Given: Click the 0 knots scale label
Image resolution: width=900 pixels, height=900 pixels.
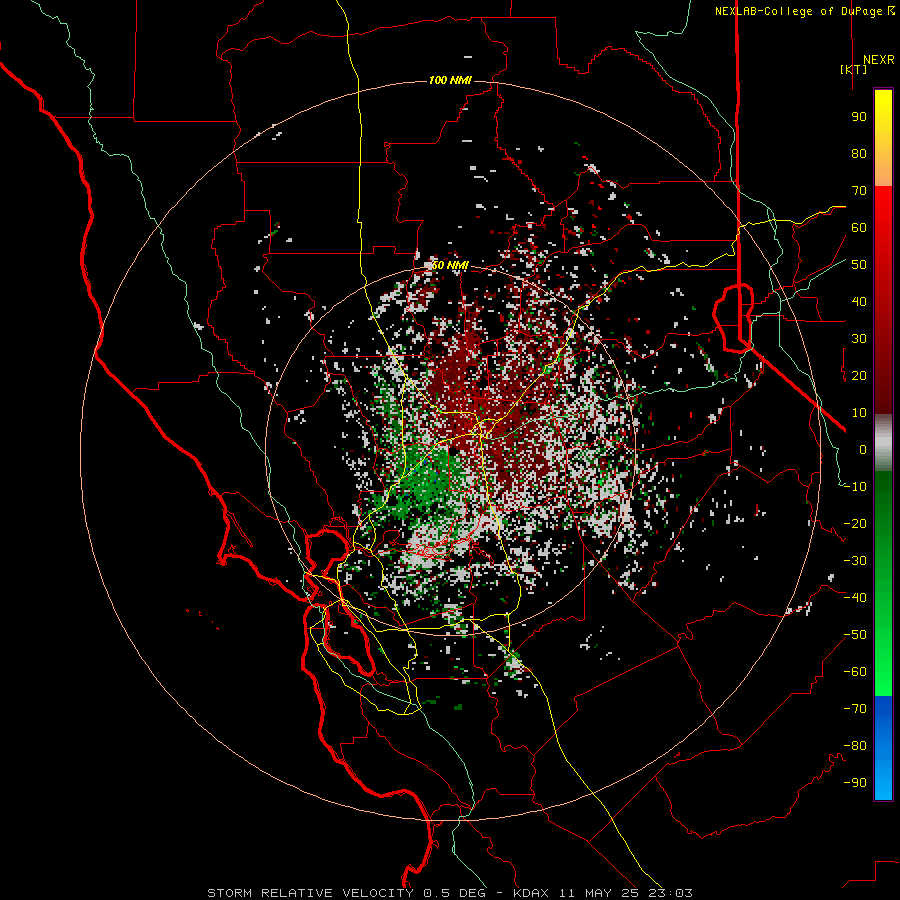Looking at the screenshot, I should (863, 450).
